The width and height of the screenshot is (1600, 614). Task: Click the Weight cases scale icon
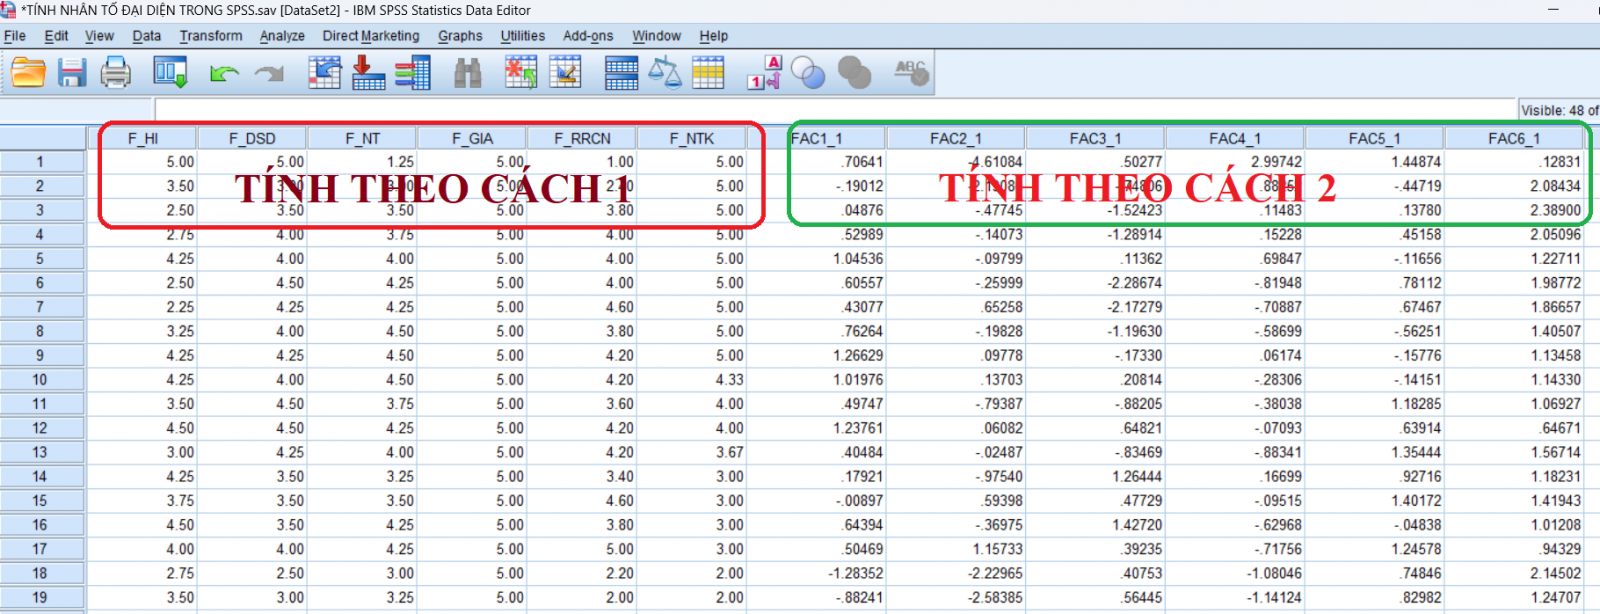click(665, 73)
